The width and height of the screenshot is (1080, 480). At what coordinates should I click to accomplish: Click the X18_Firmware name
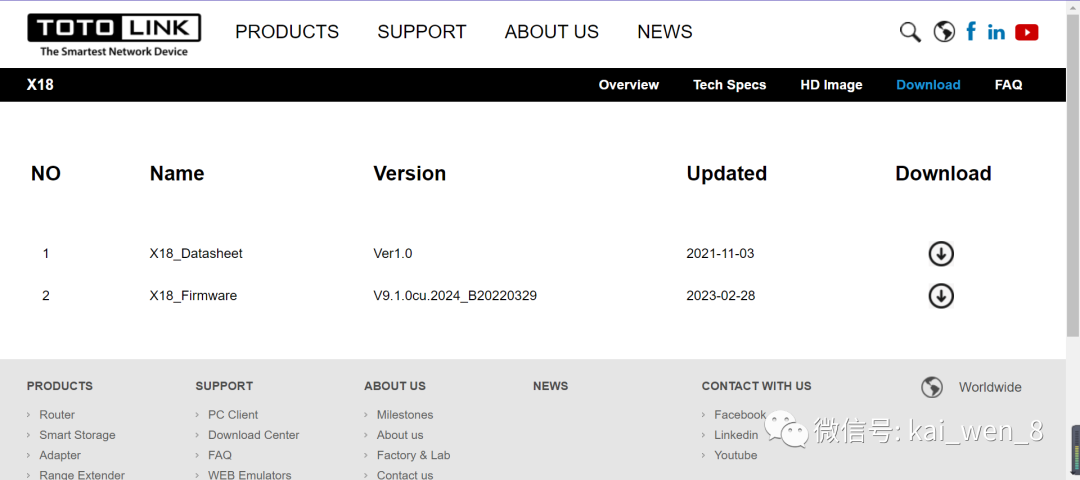193,296
